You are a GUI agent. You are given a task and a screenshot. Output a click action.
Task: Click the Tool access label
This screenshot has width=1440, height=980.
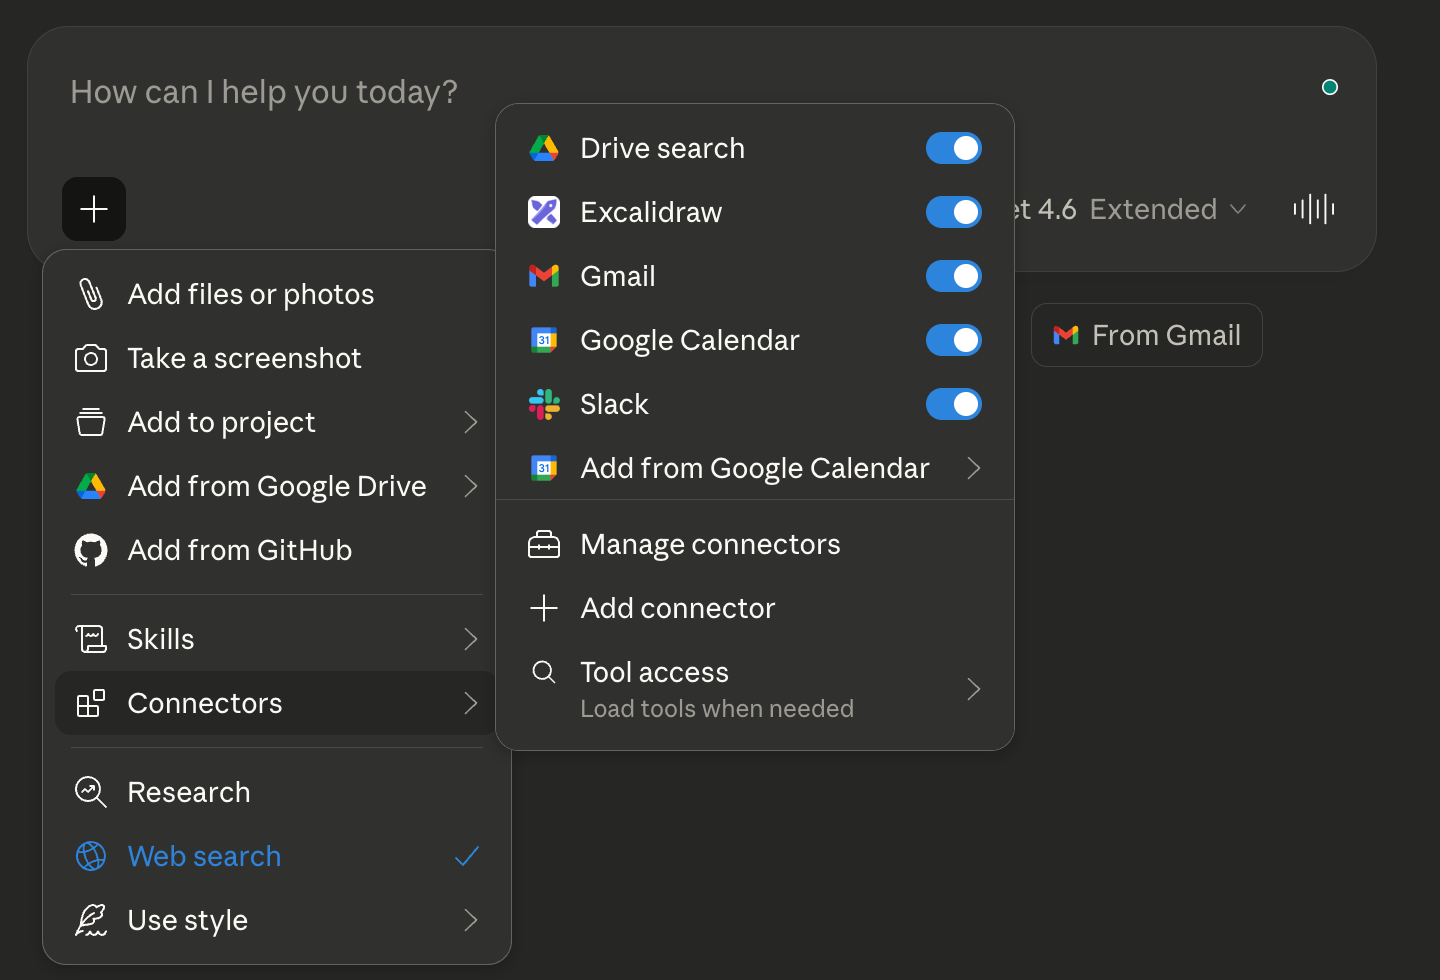655,672
